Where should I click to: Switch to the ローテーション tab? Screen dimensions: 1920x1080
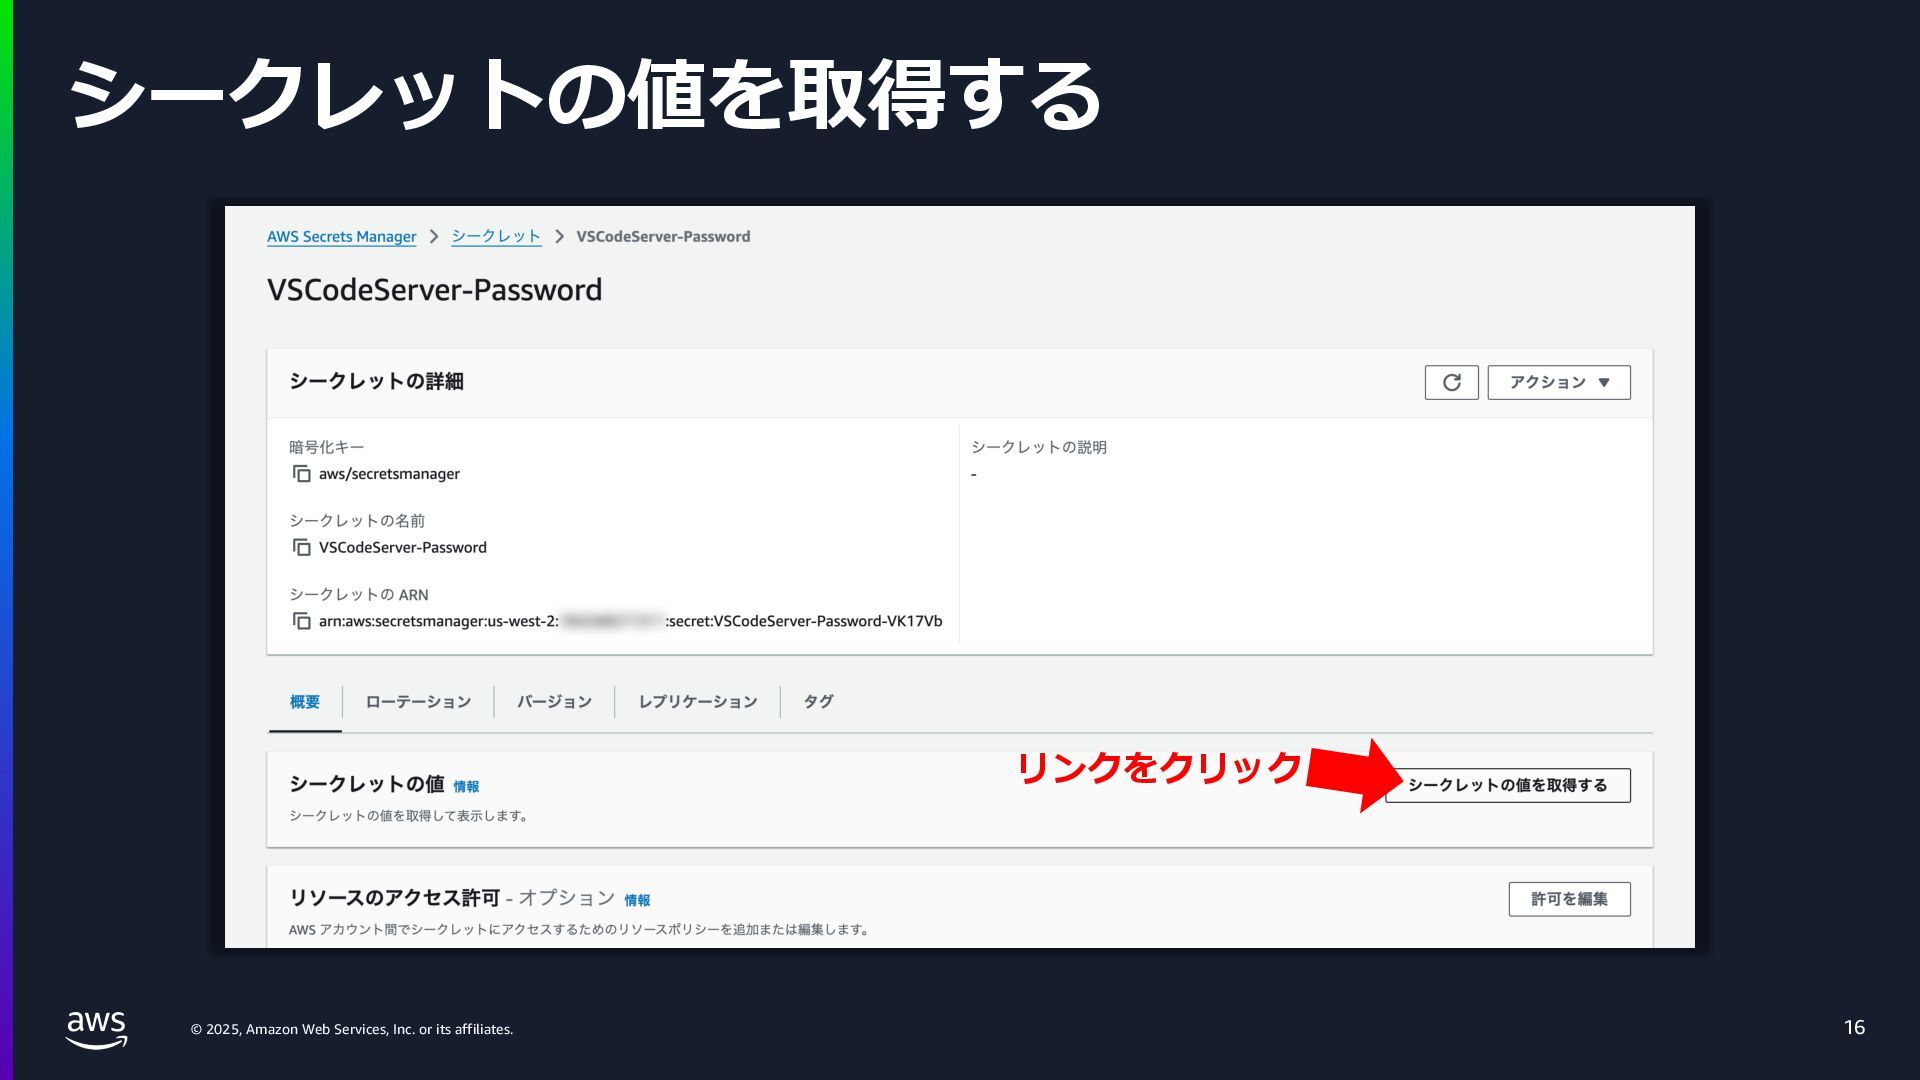pos(418,702)
